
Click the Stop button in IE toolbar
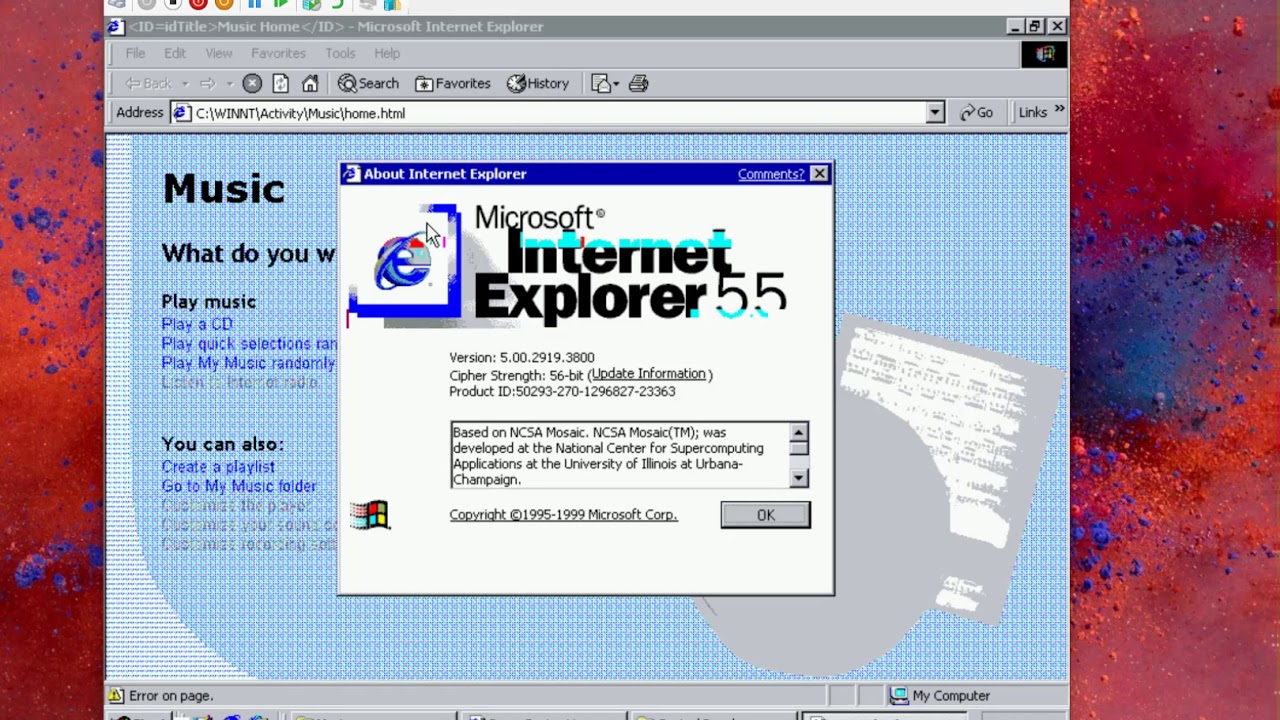[x=252, y=83]
